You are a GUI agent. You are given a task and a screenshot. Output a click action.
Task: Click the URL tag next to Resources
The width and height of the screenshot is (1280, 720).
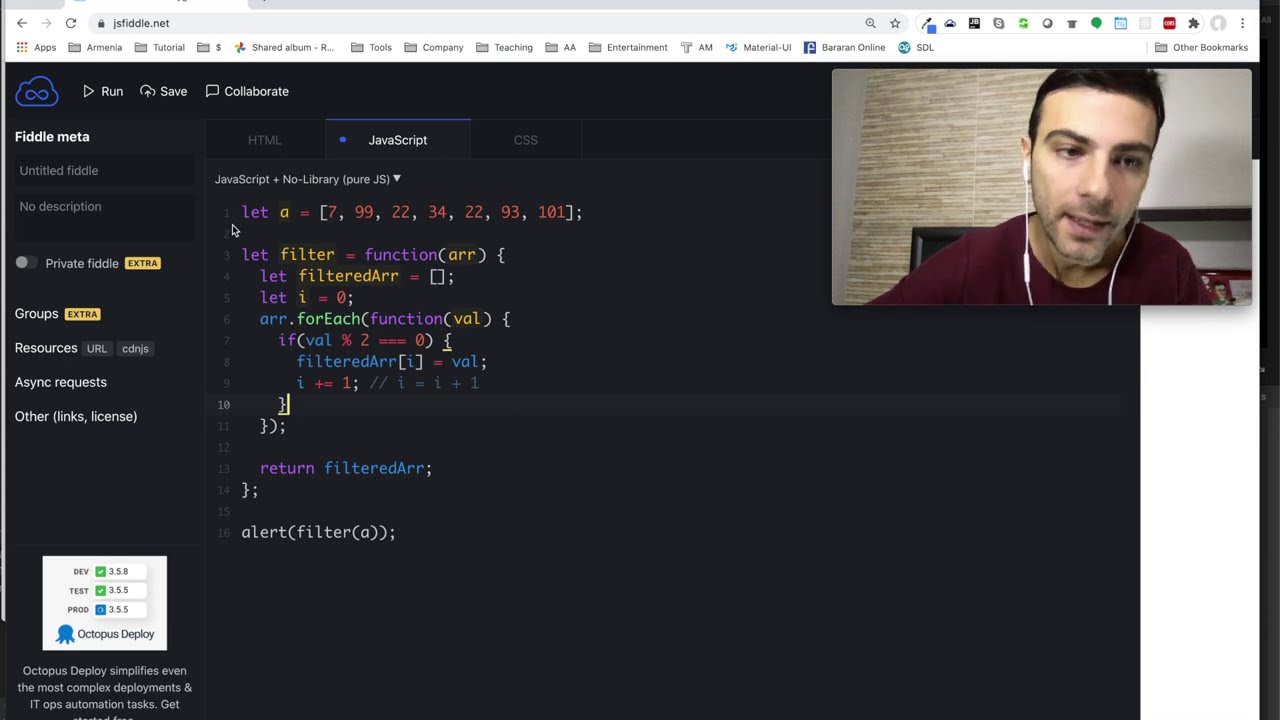(x=97, y=349)
